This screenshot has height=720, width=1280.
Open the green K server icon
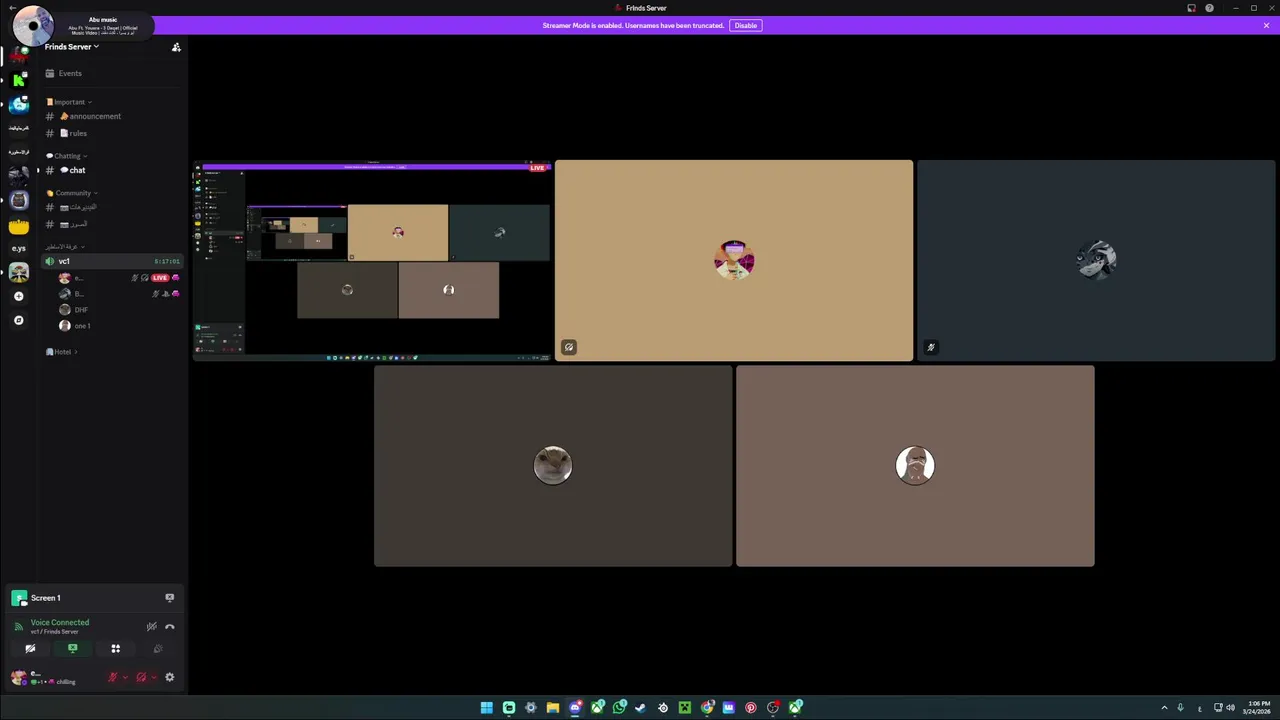[19, 80]
